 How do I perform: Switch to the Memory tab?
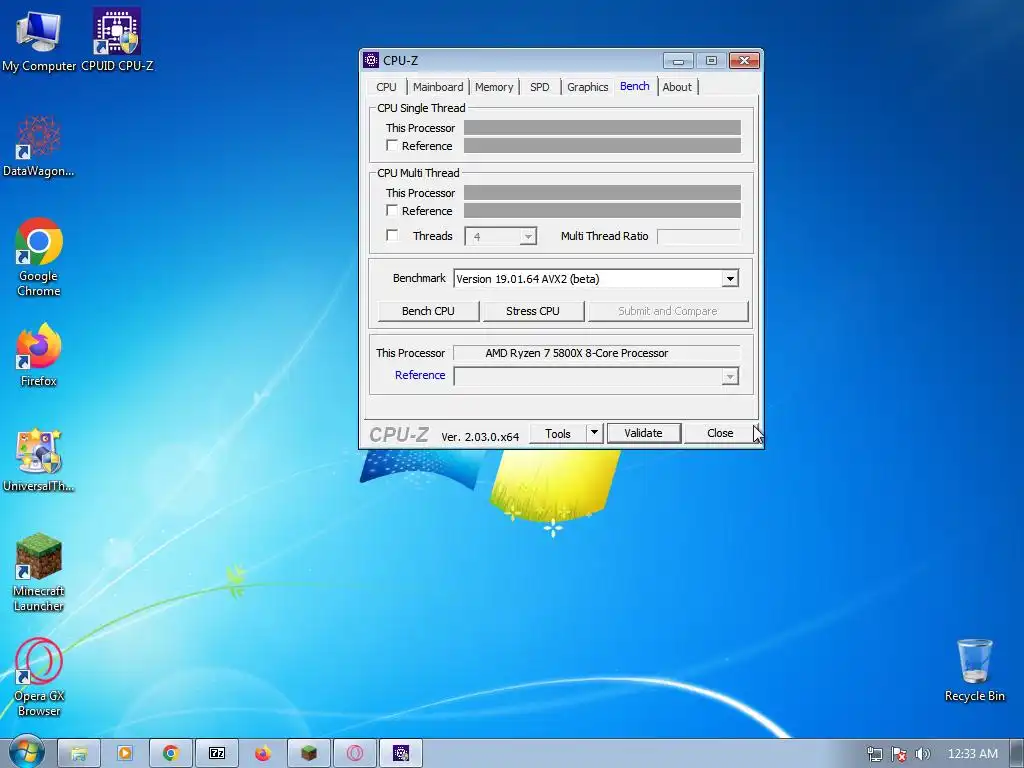(494, 87)
